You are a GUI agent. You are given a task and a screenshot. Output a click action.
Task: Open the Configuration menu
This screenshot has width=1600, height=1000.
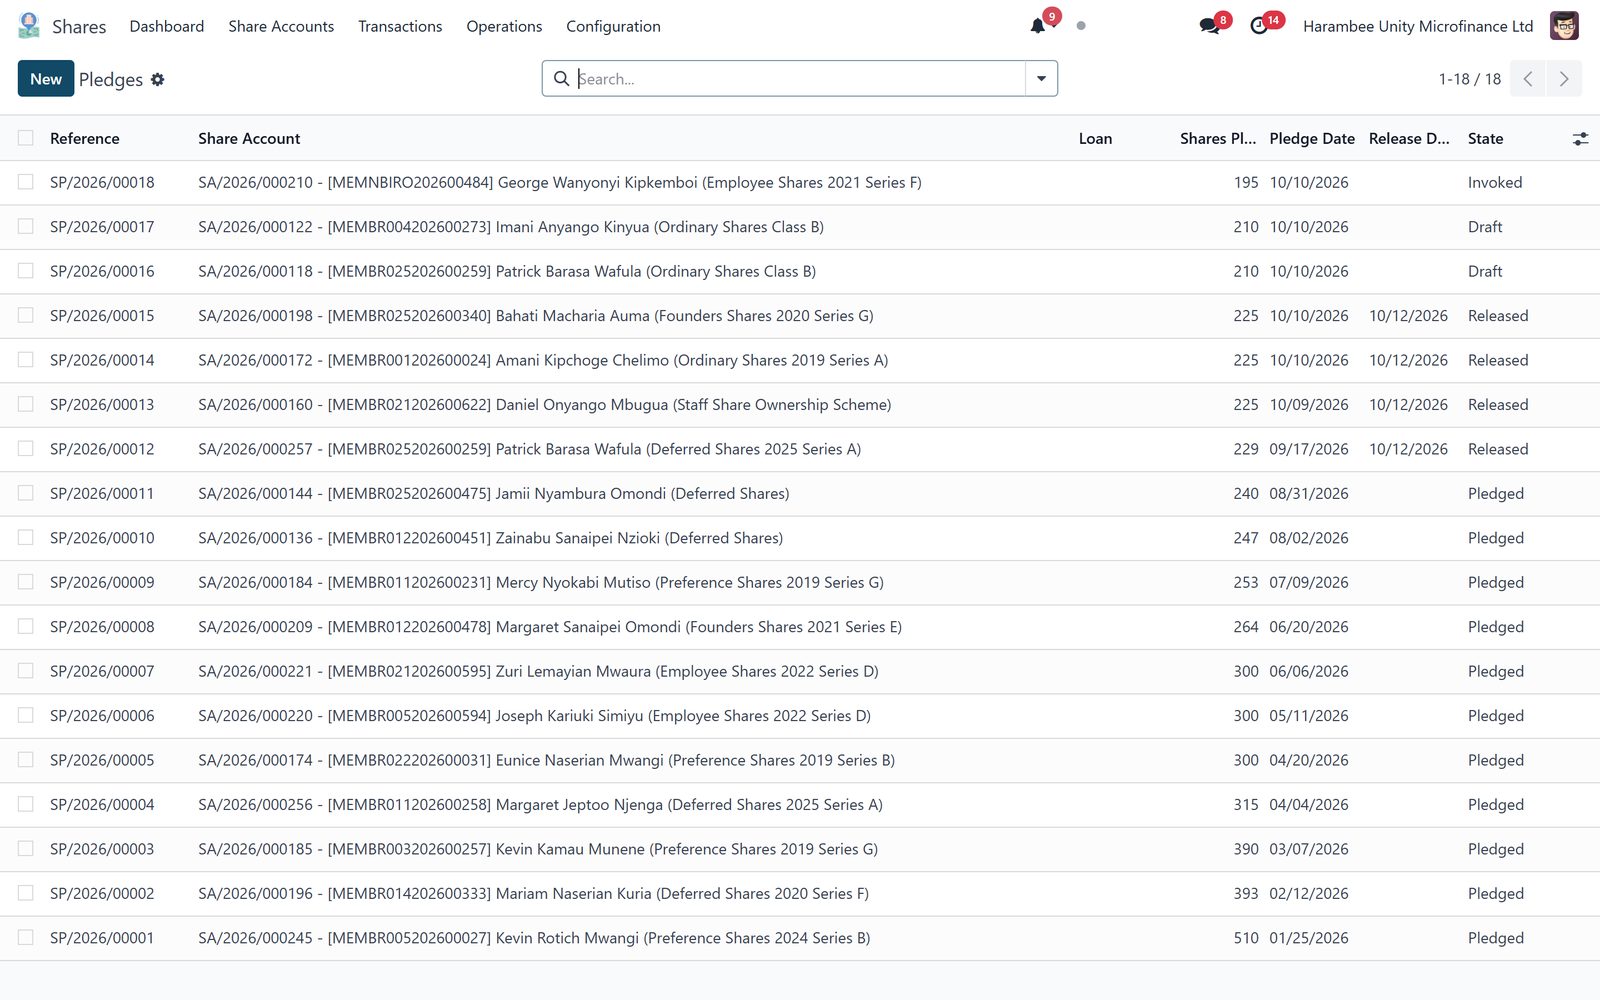point(613,26)
